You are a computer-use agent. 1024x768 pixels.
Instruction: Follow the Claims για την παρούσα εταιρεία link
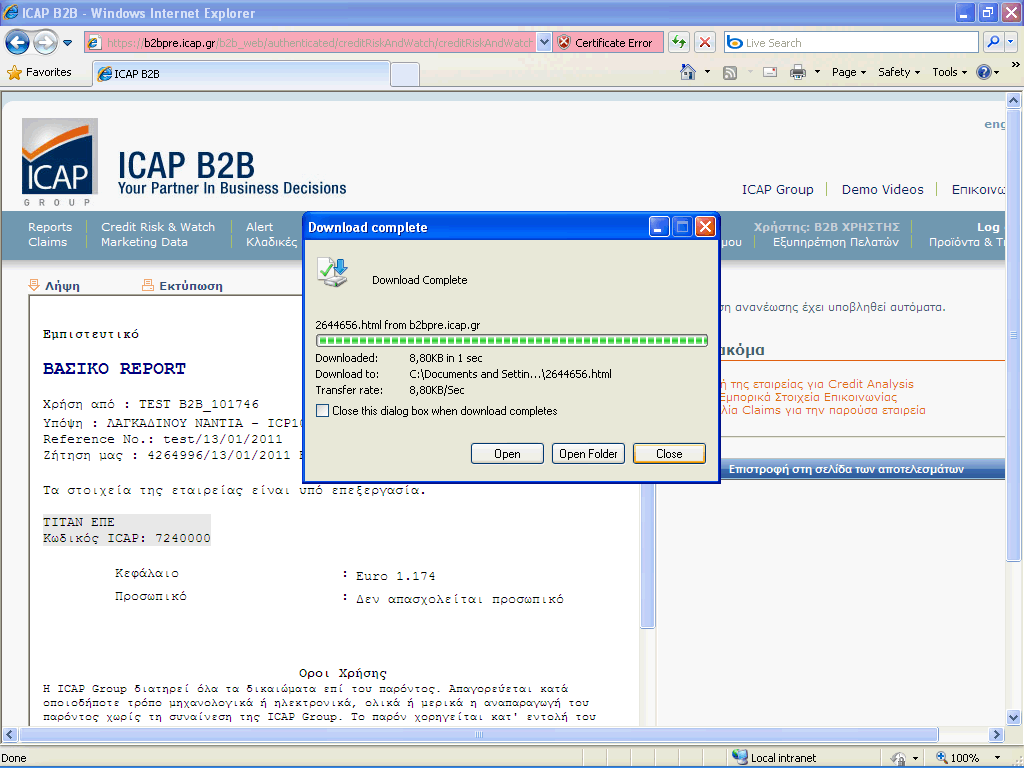coord(822,410)
